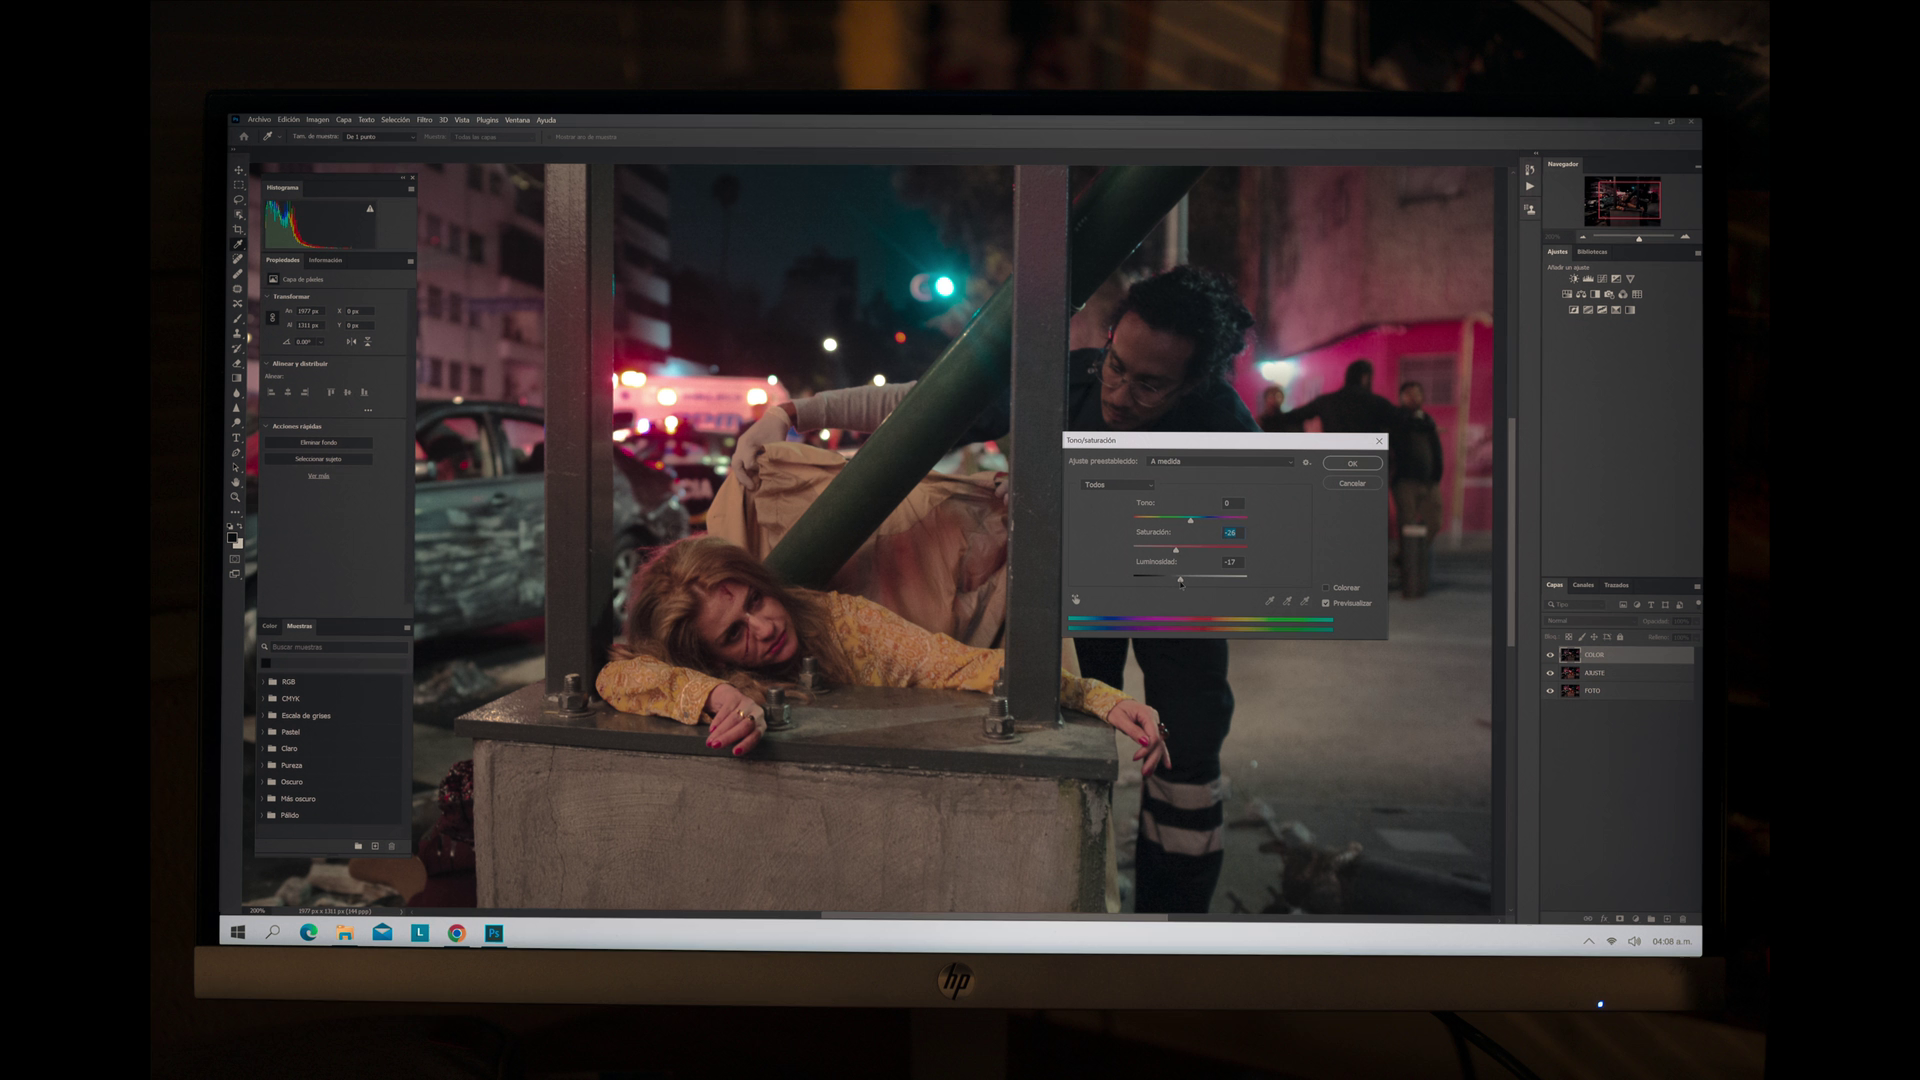Select the Zoom magnifier tool
The height and width of the screenshot is (1080, 1920).
coord(236,497)
